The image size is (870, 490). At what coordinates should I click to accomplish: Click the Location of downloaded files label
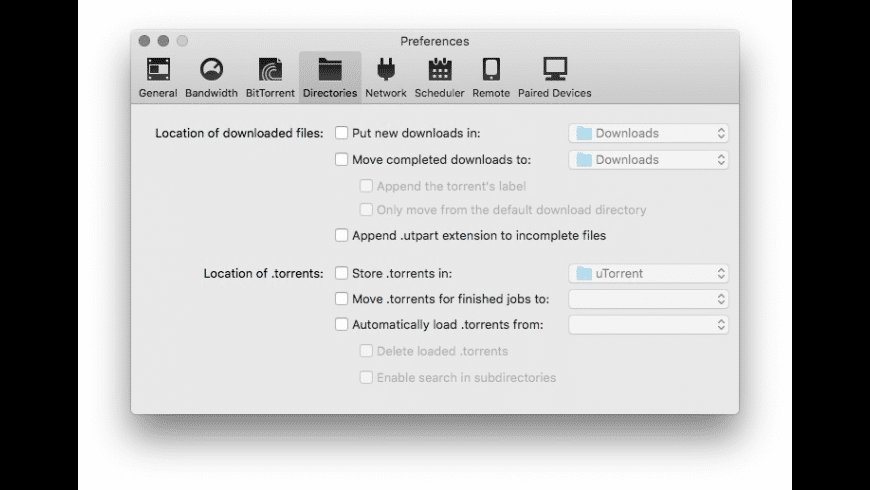tap(239, 133)
